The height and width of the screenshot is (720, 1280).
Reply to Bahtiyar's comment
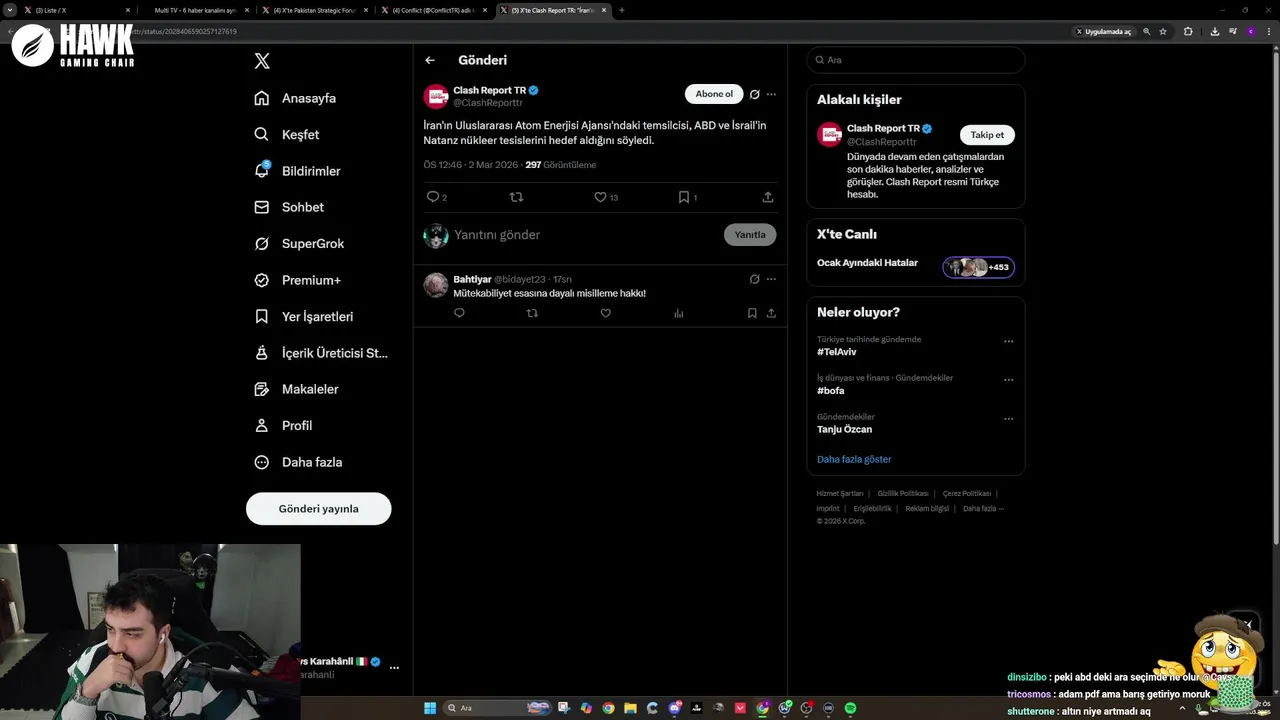pyautogui.click(x=459, y=313)
